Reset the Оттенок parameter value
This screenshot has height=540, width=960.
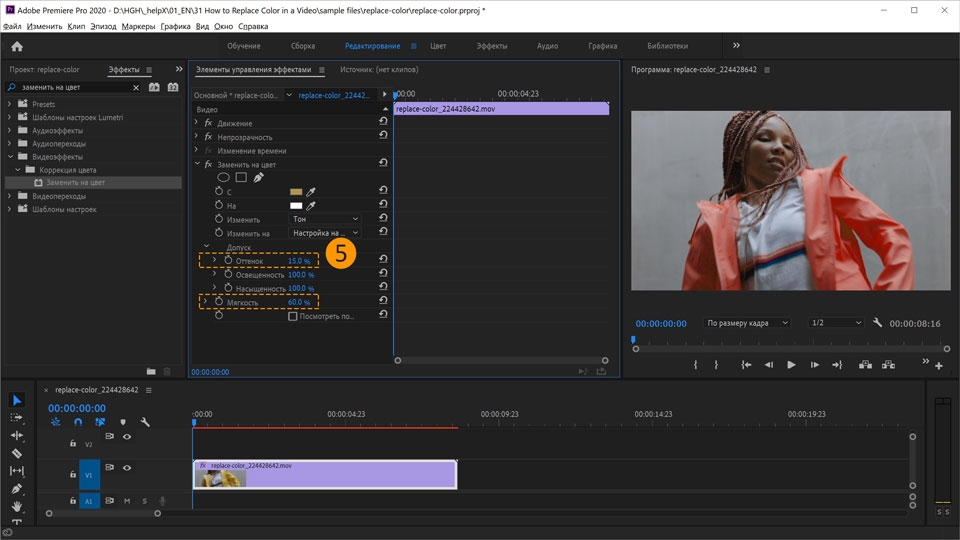383,260
